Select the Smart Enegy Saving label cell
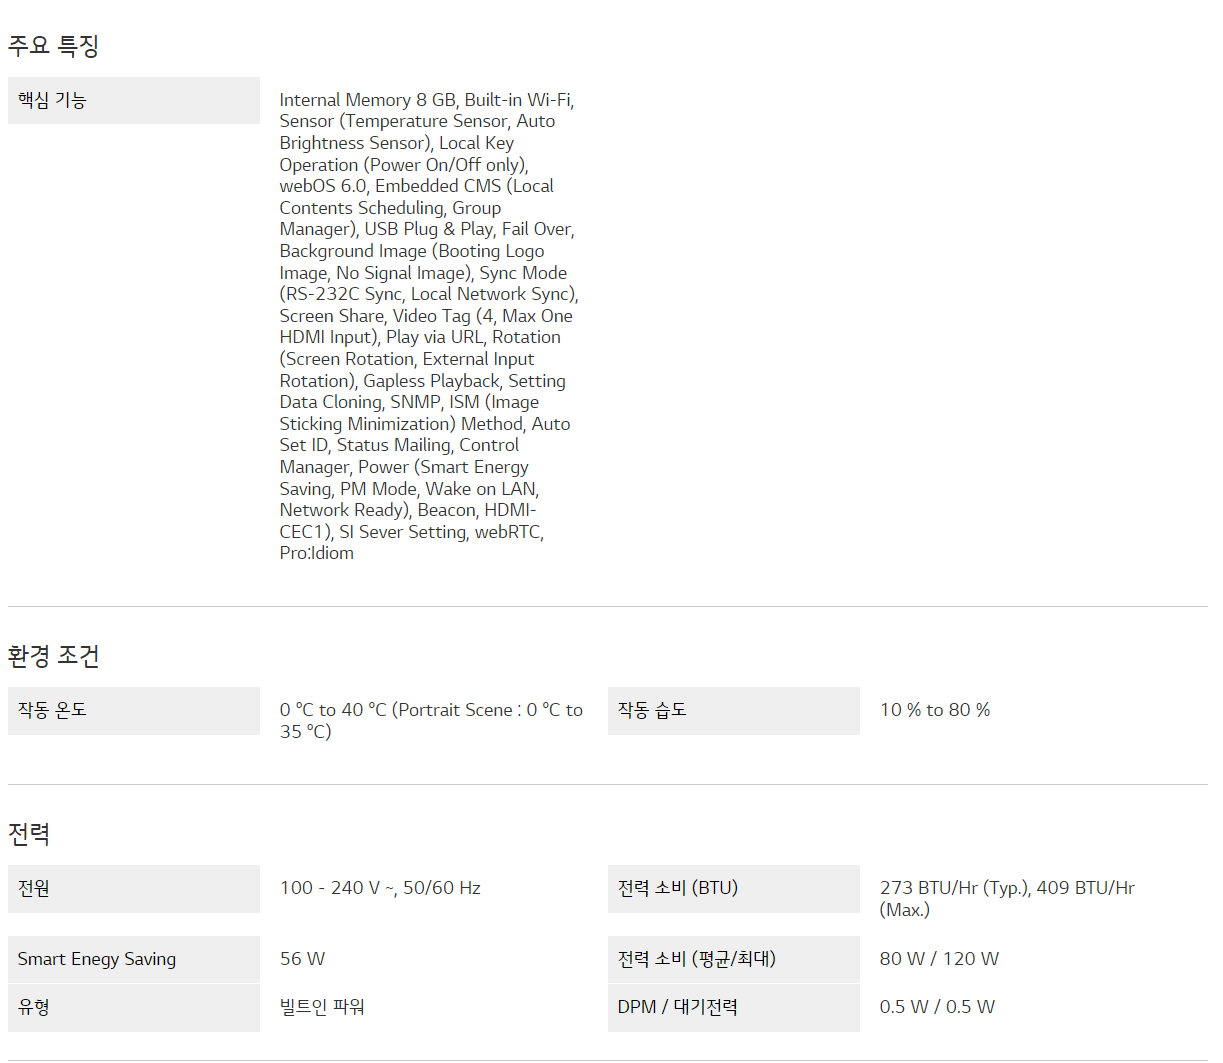The image size is (1223, 1063). [x=133, y=959]
